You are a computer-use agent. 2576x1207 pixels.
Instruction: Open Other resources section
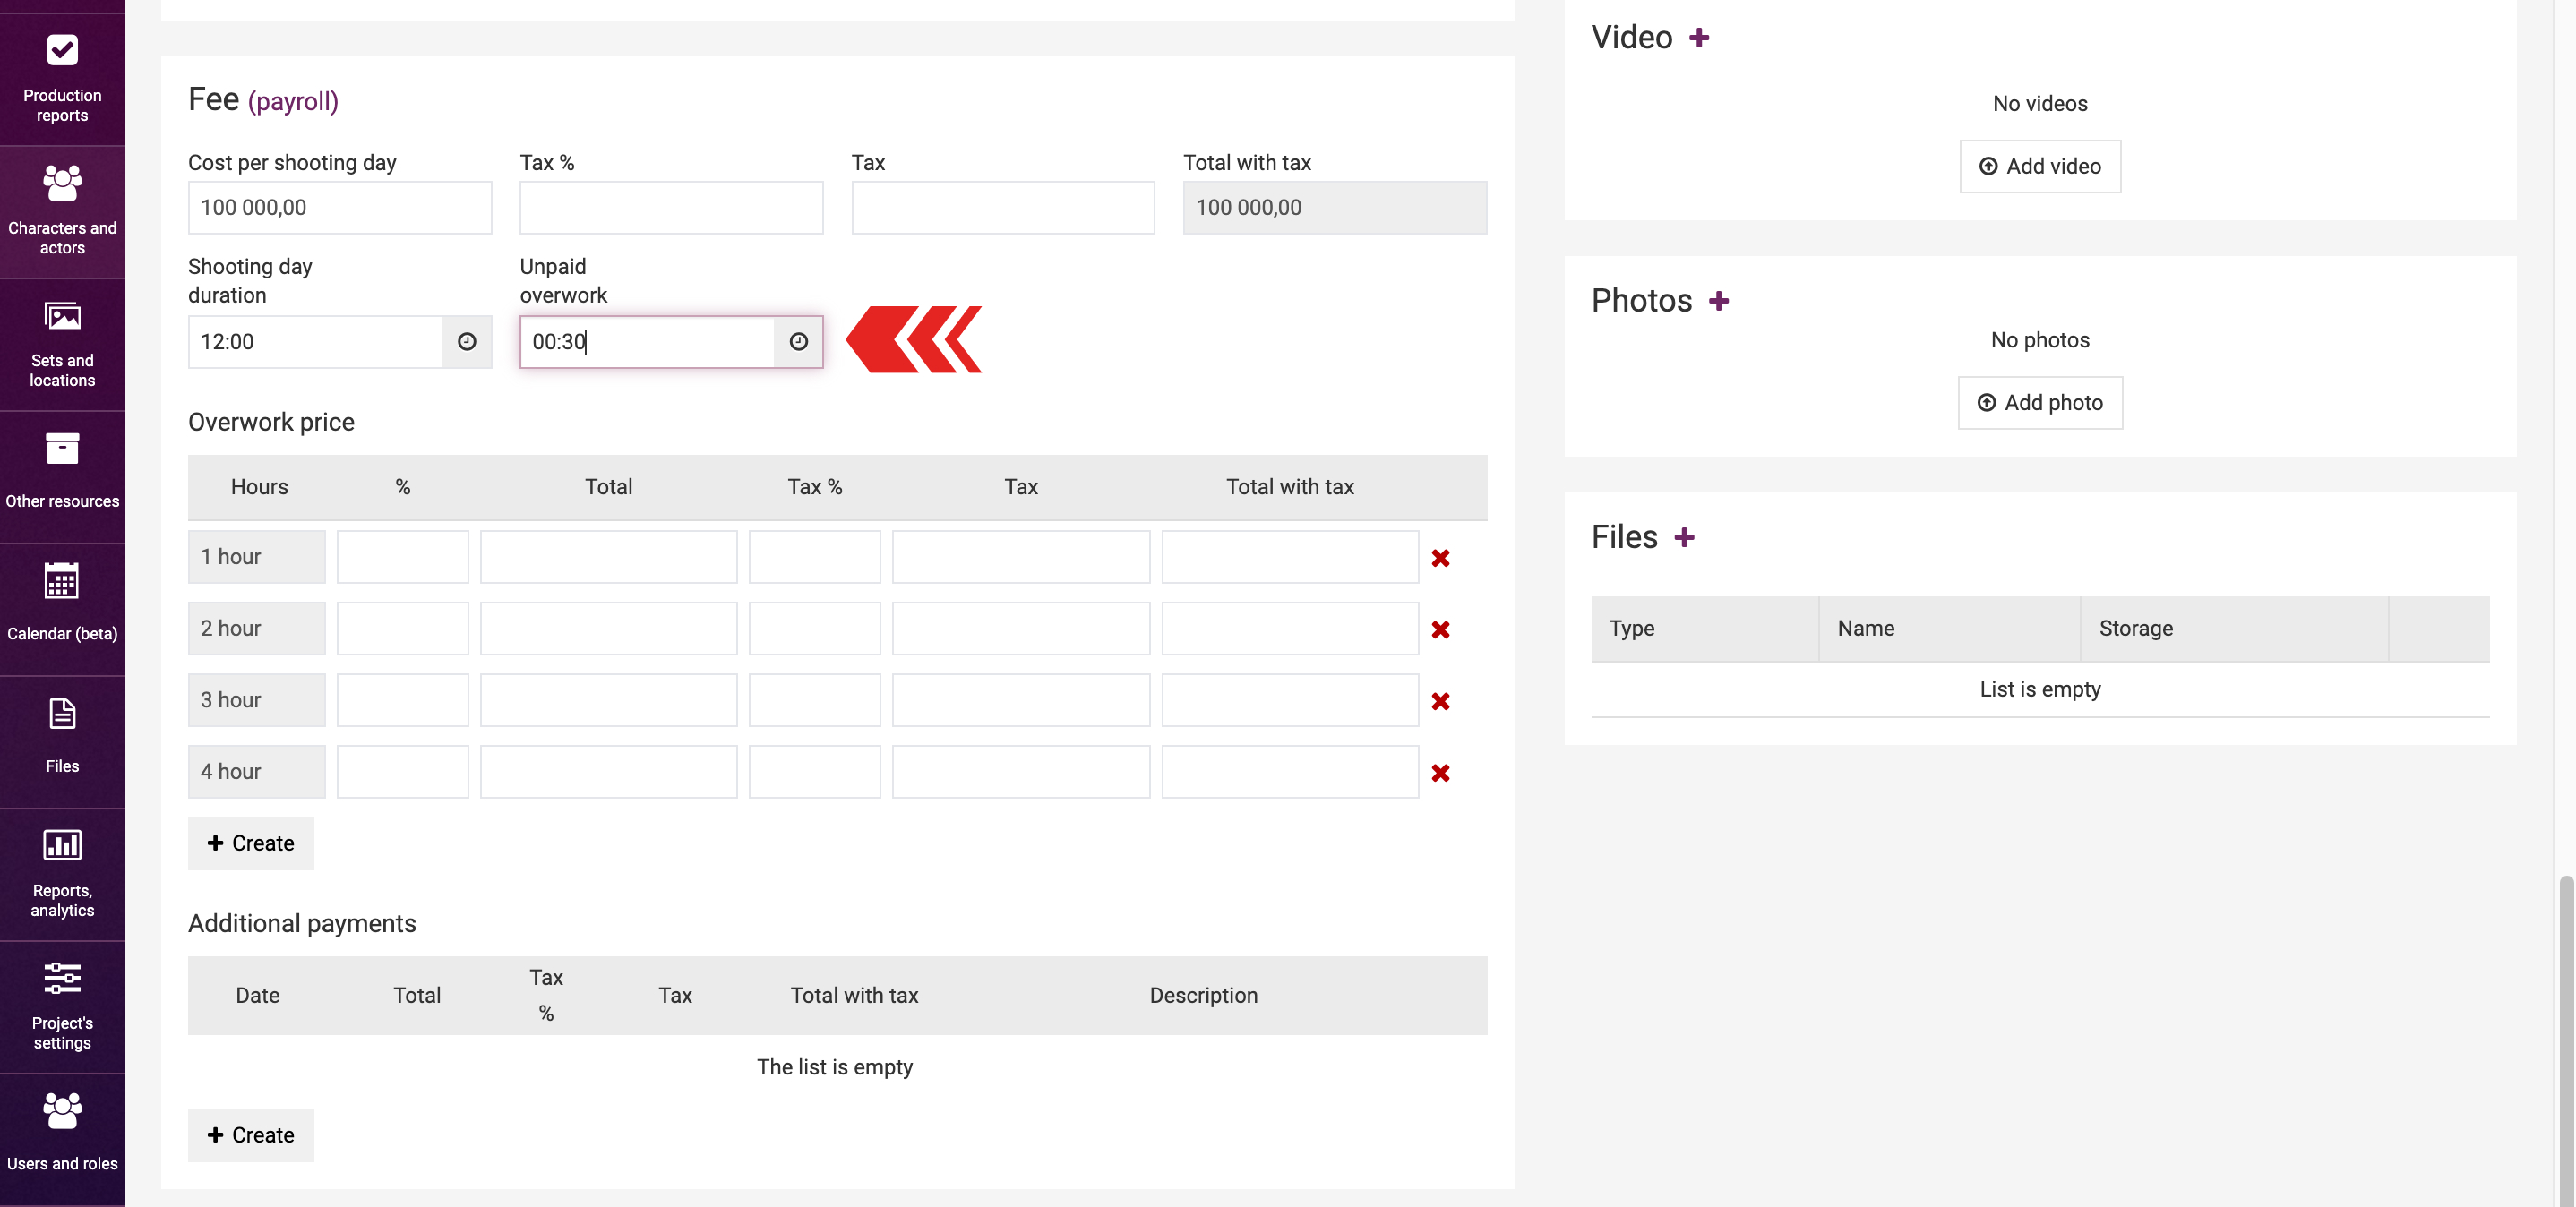click(62, 477)
